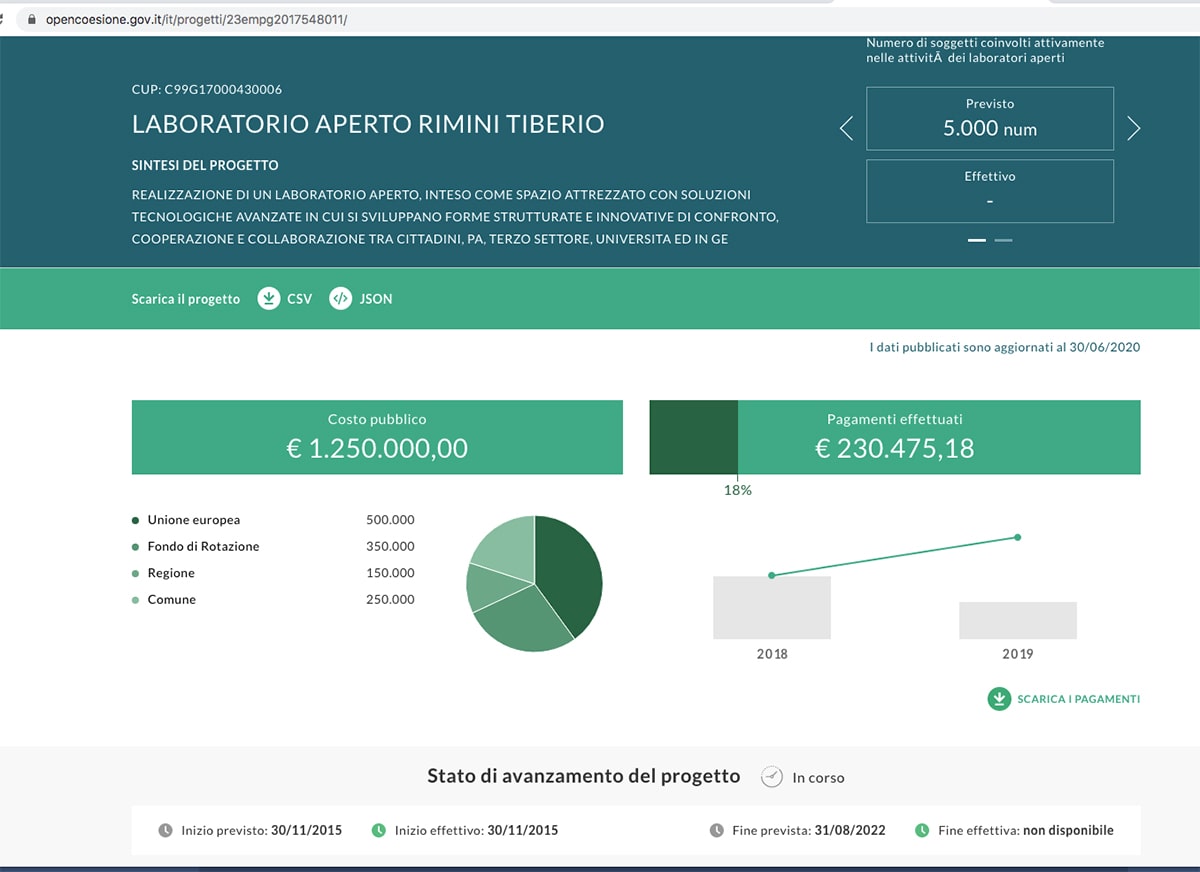Screen dimensions: 1200x872
Task: Click the Previsto 5.000 num box
Action: [990, 118]
